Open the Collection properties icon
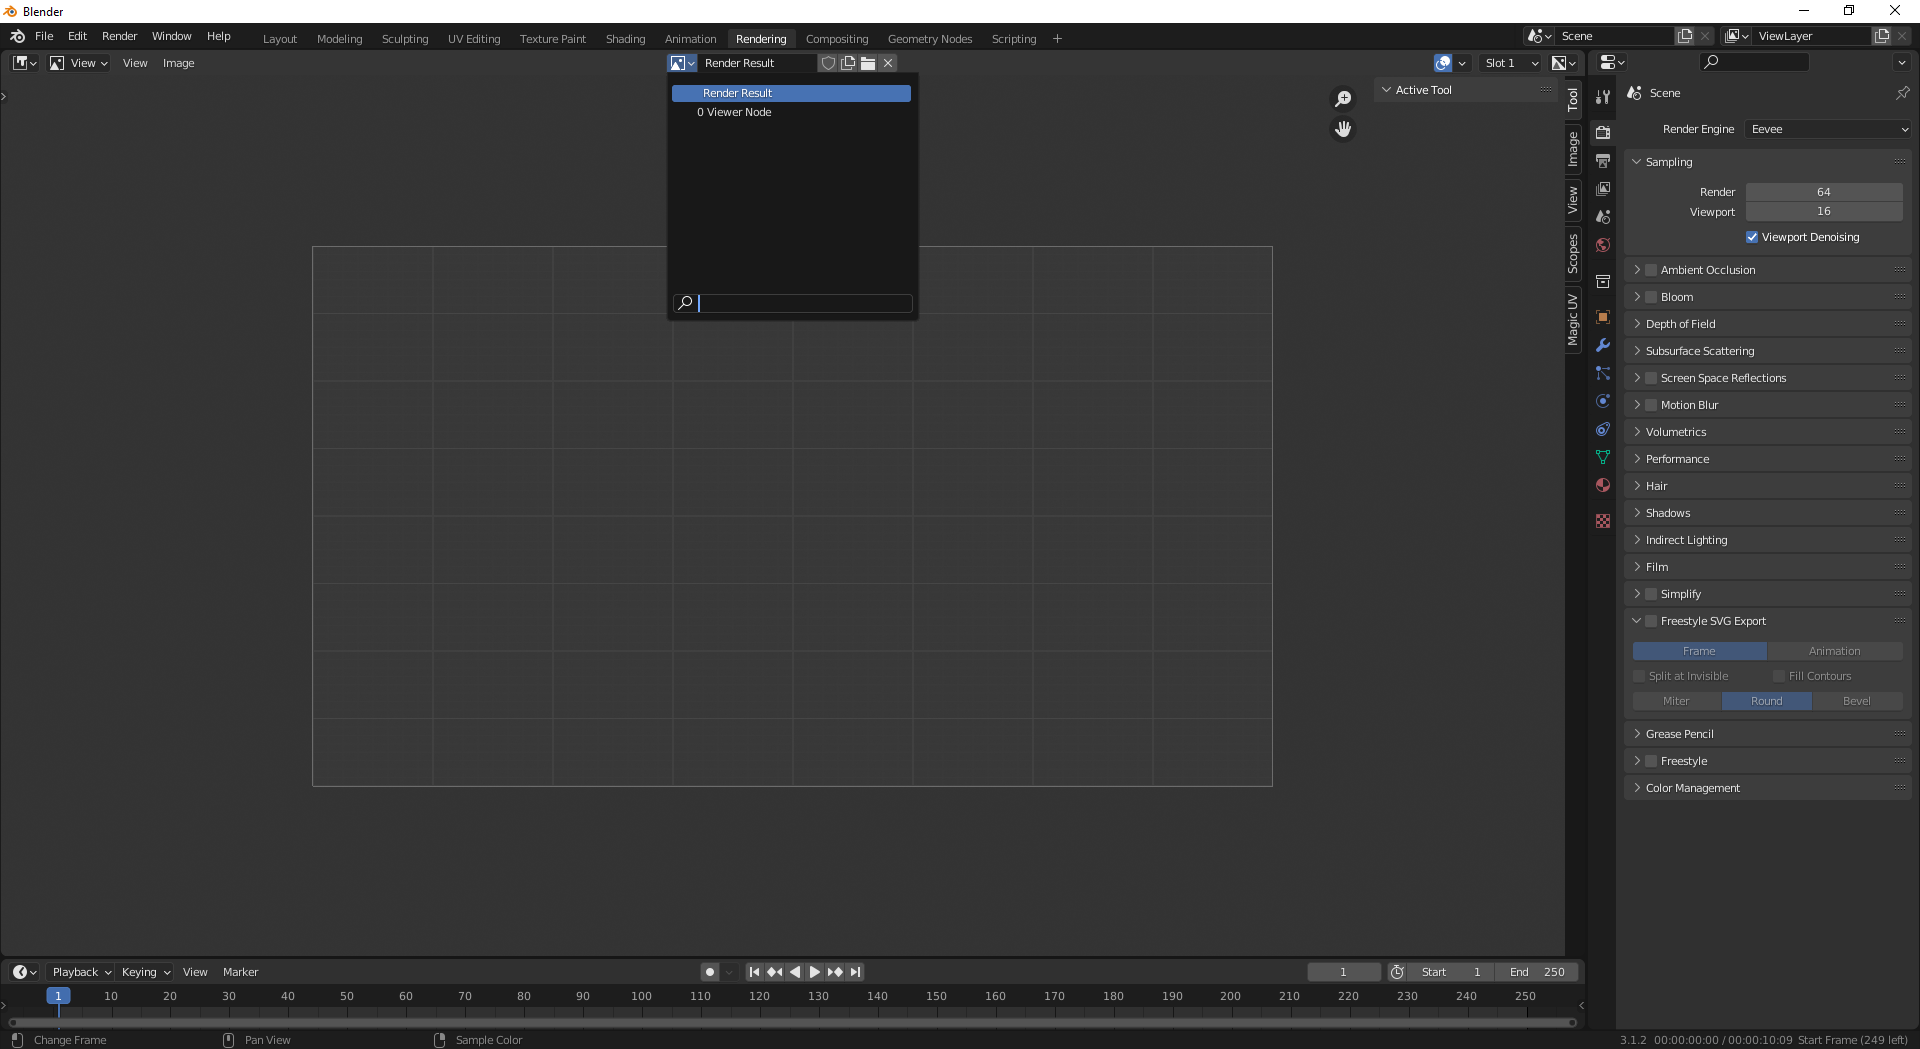Viewport: 1920px width, 1049px height. (x=1603, y=281)
